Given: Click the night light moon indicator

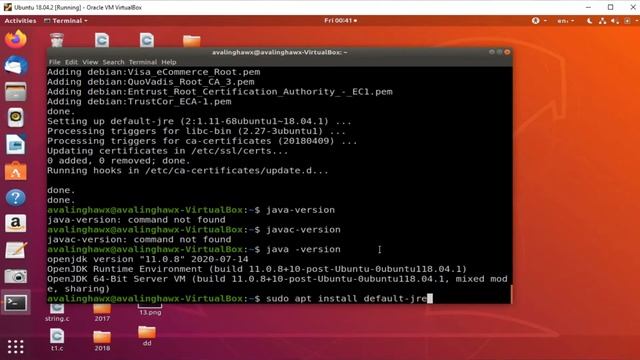Looking at the screenshot, I should pos(589,20).
